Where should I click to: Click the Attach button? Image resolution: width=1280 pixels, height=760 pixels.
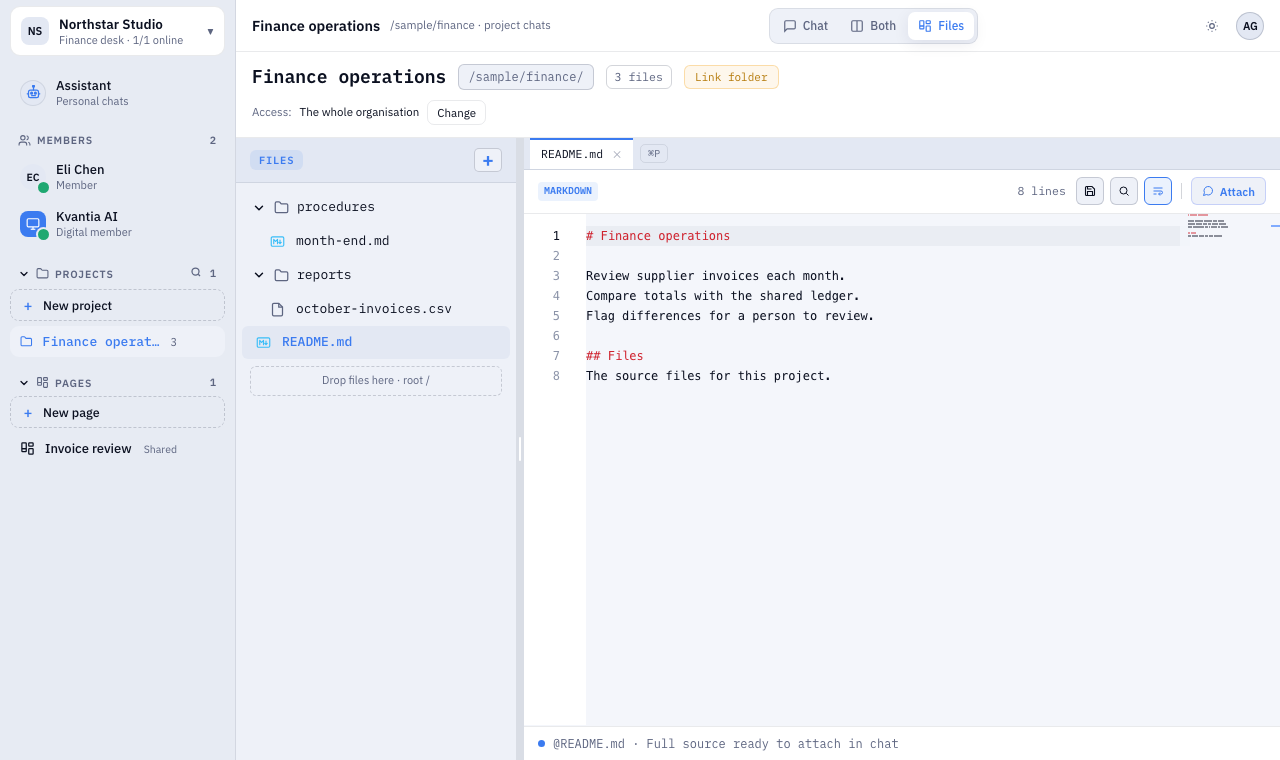[1228, 191]
